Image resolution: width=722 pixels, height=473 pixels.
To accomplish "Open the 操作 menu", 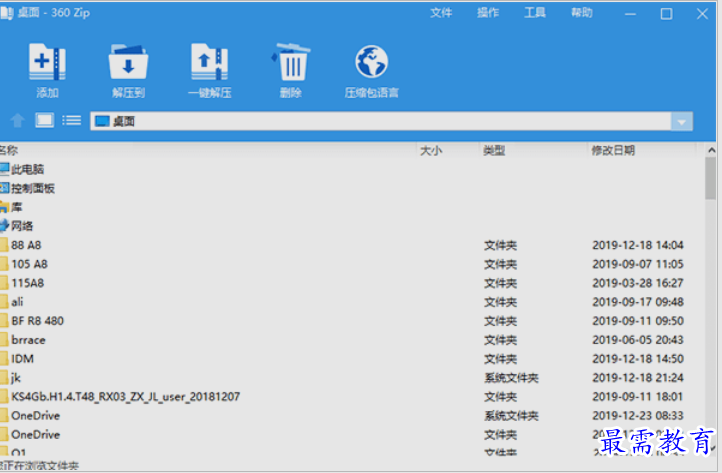I will pyautogui.click(x=488, y=13).
